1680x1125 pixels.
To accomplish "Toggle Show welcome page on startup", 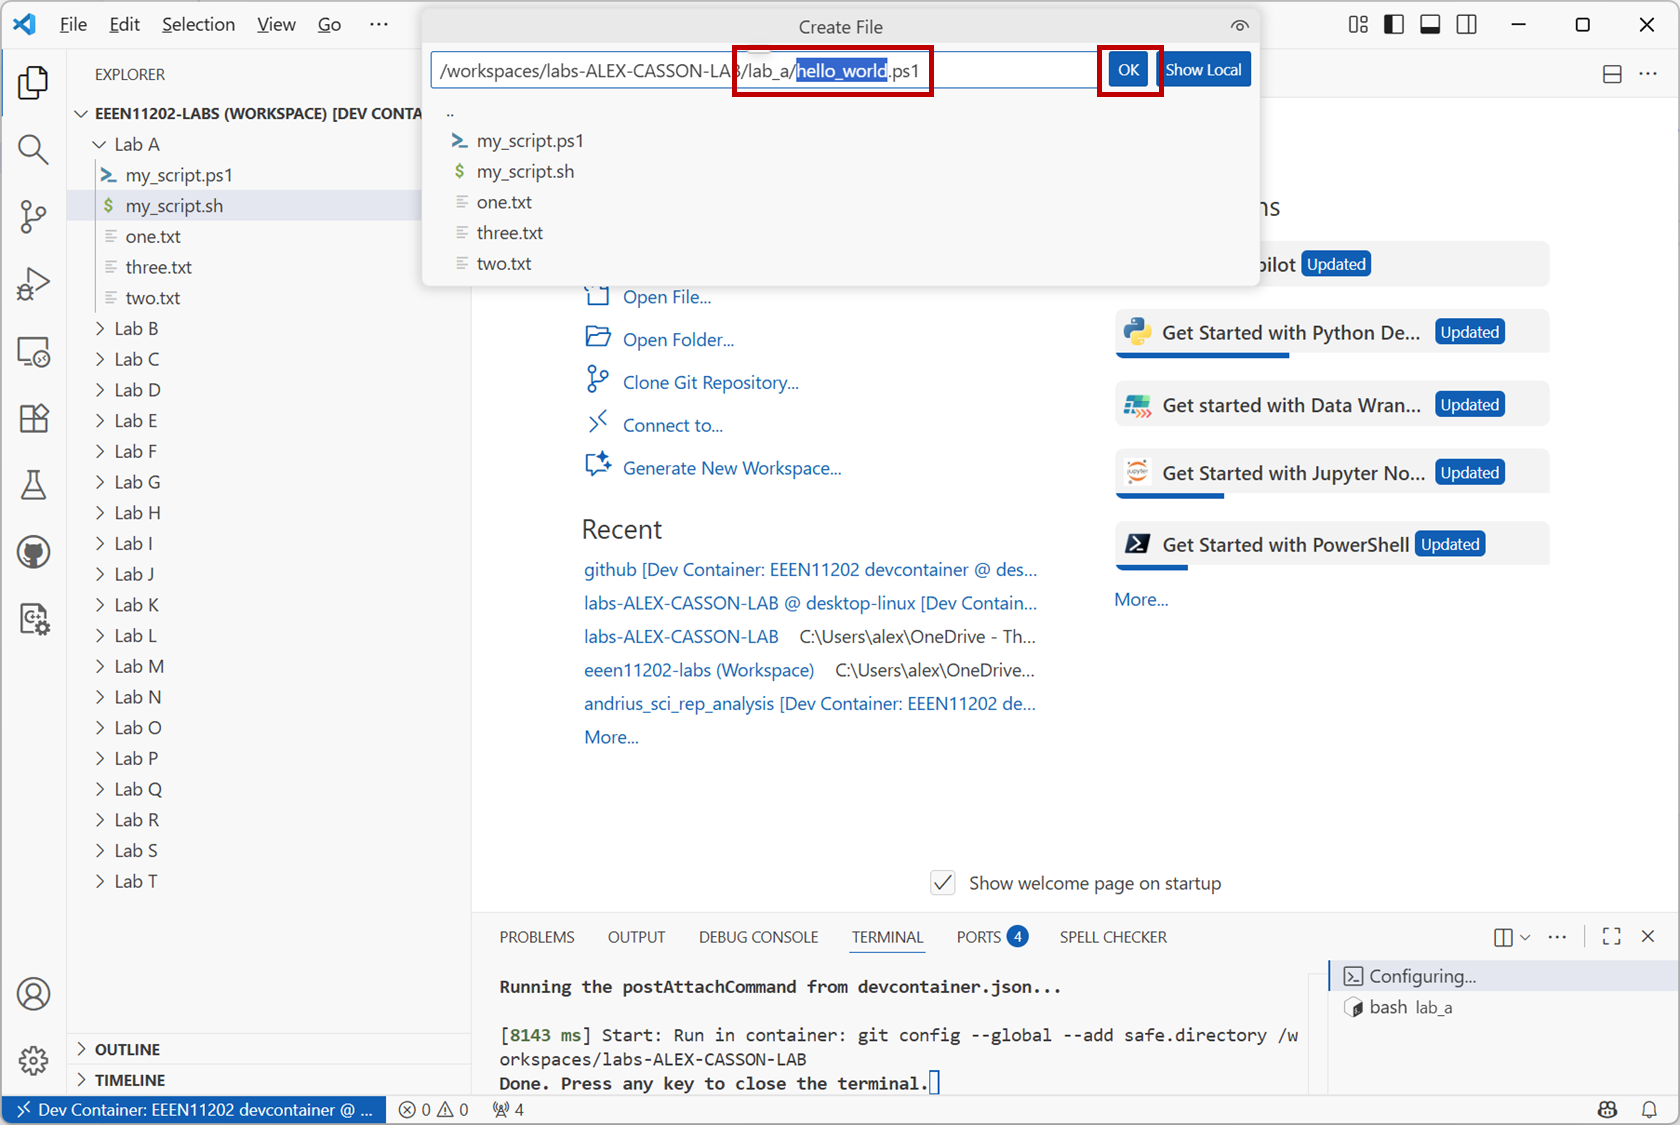I will (x=942, y=883).
